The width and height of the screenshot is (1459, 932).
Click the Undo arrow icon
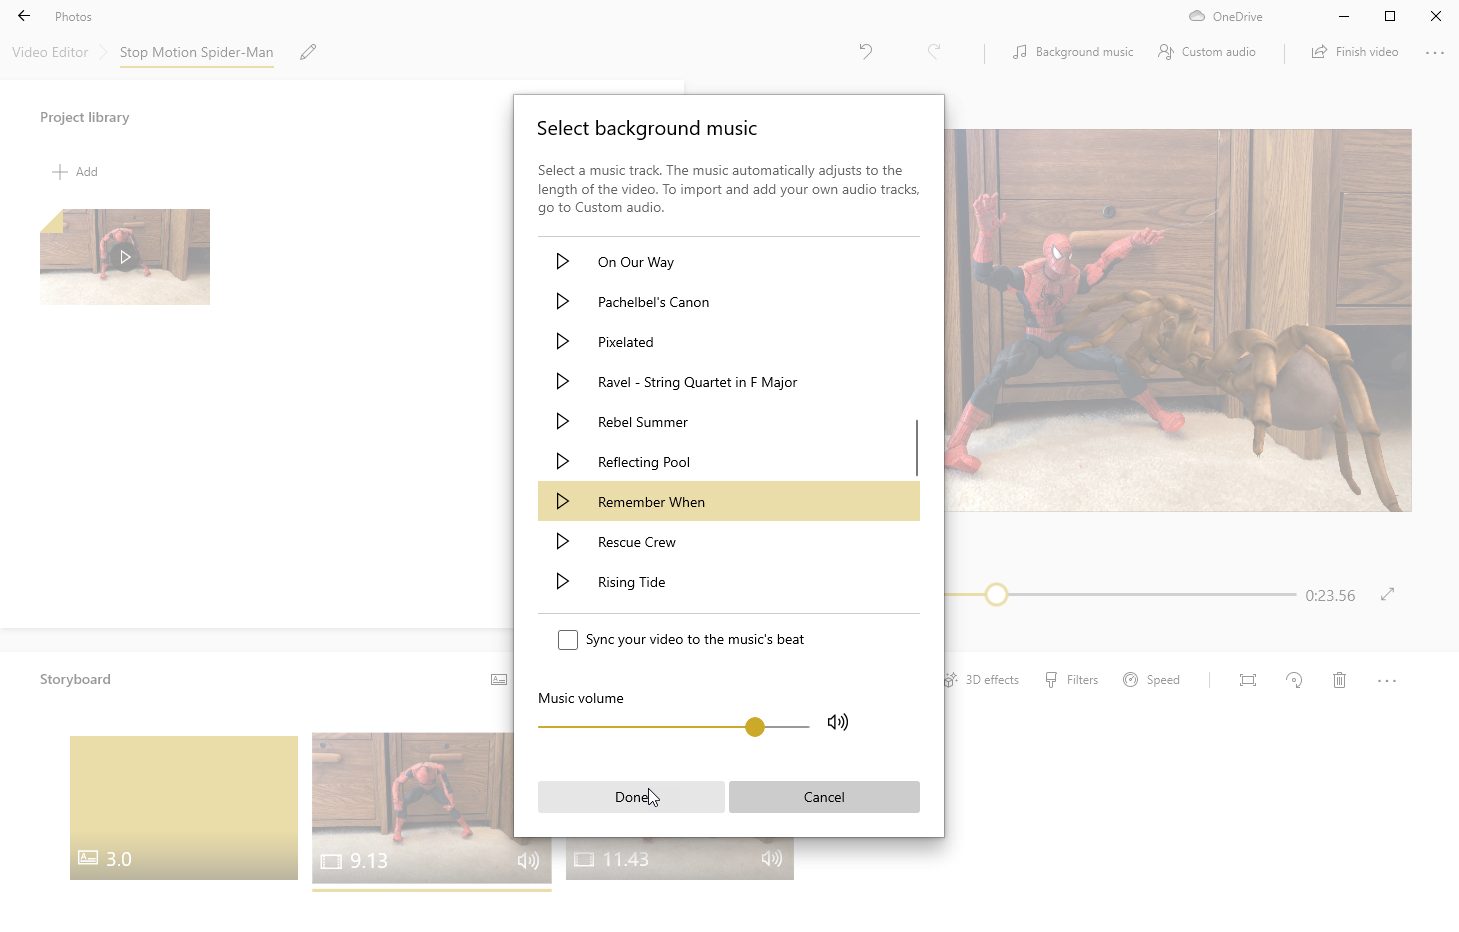click(866, 52)
